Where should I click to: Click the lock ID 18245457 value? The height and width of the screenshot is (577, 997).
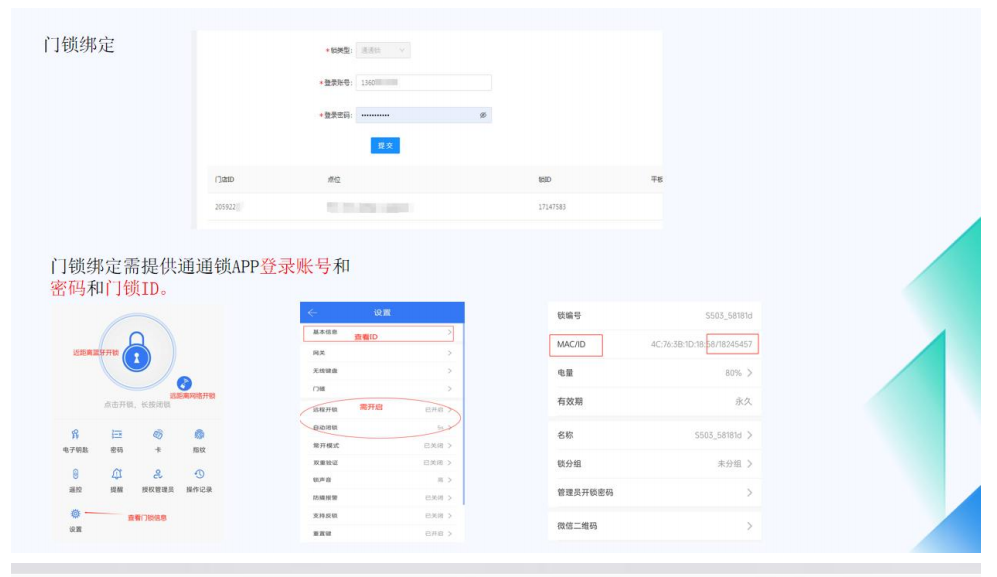click(x=733, y=344)
